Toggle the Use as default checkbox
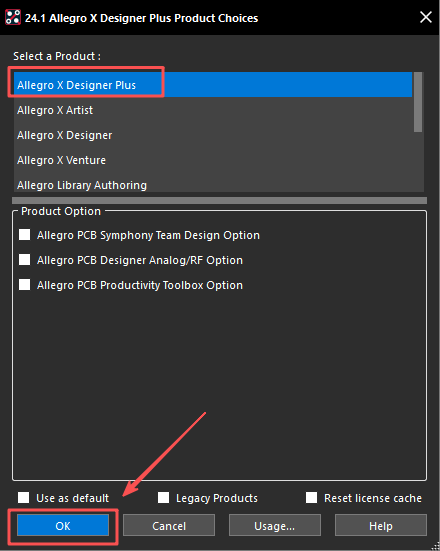The width and height of the screenshot is (440, 551). [x=24, y=498]
